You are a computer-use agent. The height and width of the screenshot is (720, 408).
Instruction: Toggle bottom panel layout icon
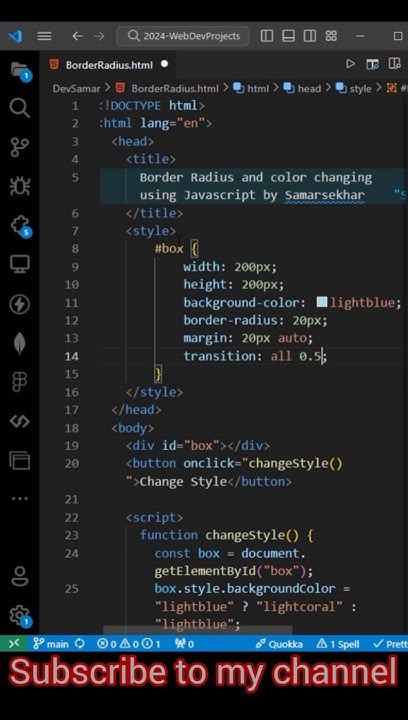[x=288, y=36]
